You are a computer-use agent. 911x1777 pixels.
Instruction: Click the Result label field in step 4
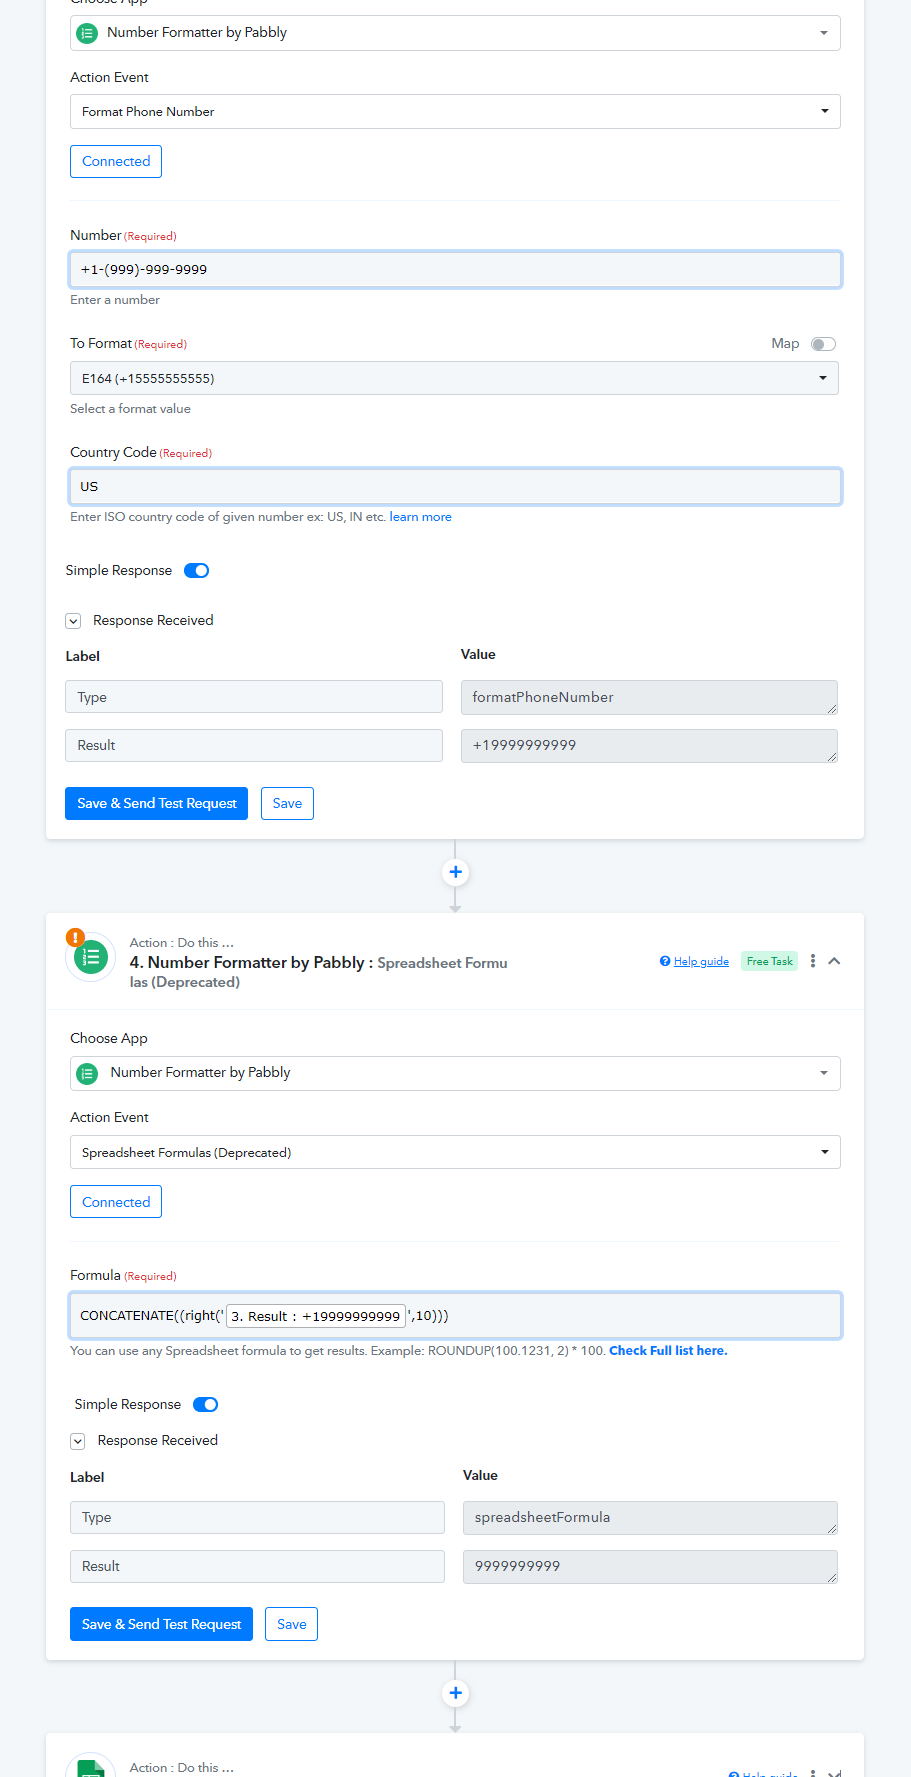pos(257,1566)
